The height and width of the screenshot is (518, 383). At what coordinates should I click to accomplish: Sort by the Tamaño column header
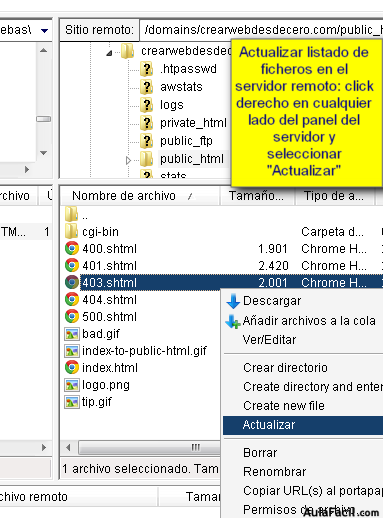pyautogui.click(x=257, y=196)
